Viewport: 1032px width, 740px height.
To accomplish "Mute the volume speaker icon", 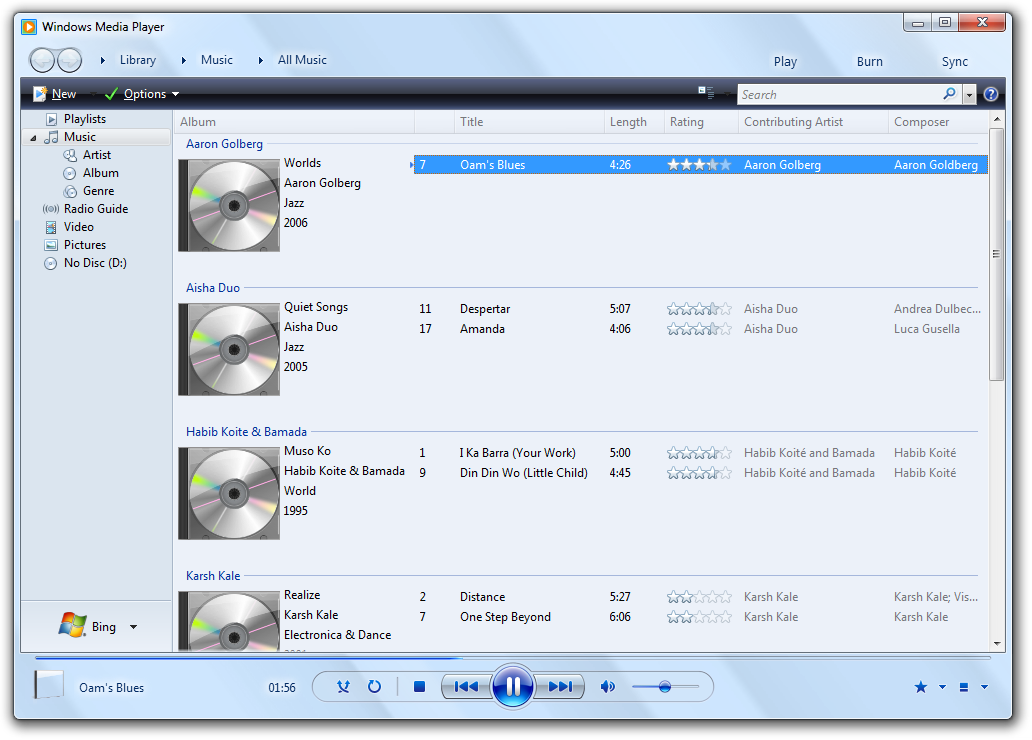I will (x=607, y=687).
